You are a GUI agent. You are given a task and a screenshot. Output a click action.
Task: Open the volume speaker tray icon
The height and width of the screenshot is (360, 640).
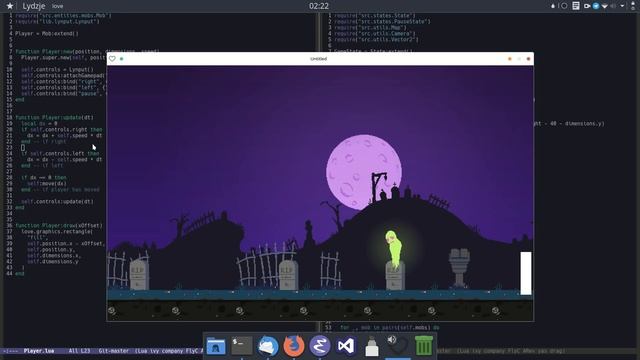coord(613,6)
